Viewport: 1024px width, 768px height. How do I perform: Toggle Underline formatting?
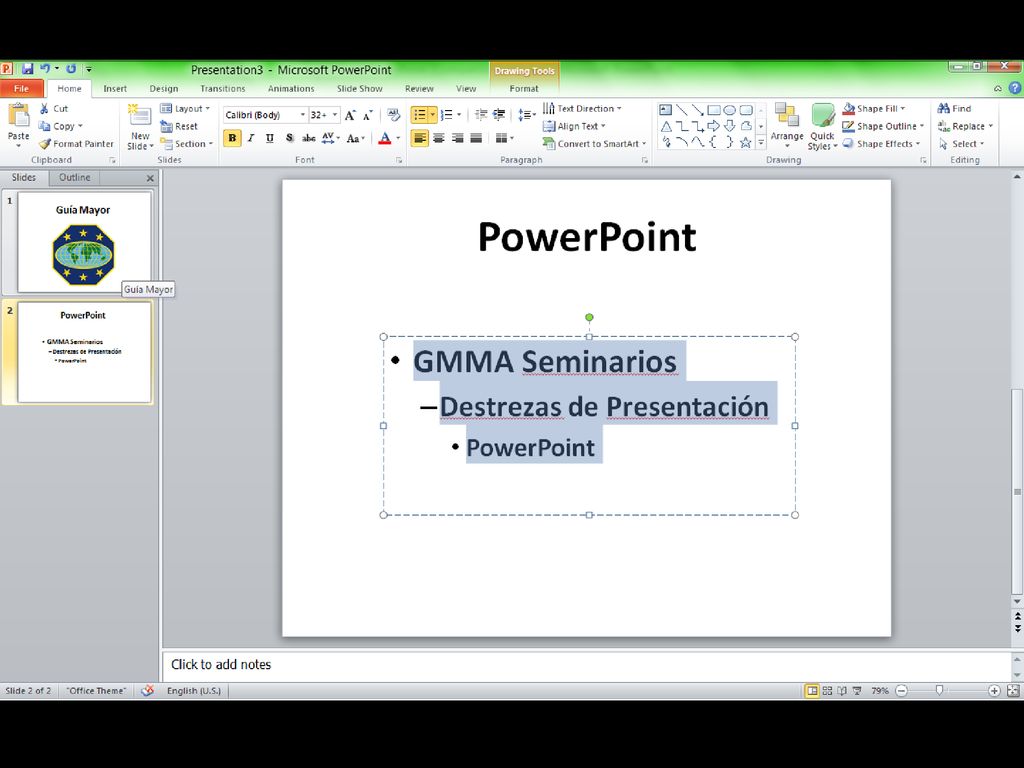click(270, 138)
